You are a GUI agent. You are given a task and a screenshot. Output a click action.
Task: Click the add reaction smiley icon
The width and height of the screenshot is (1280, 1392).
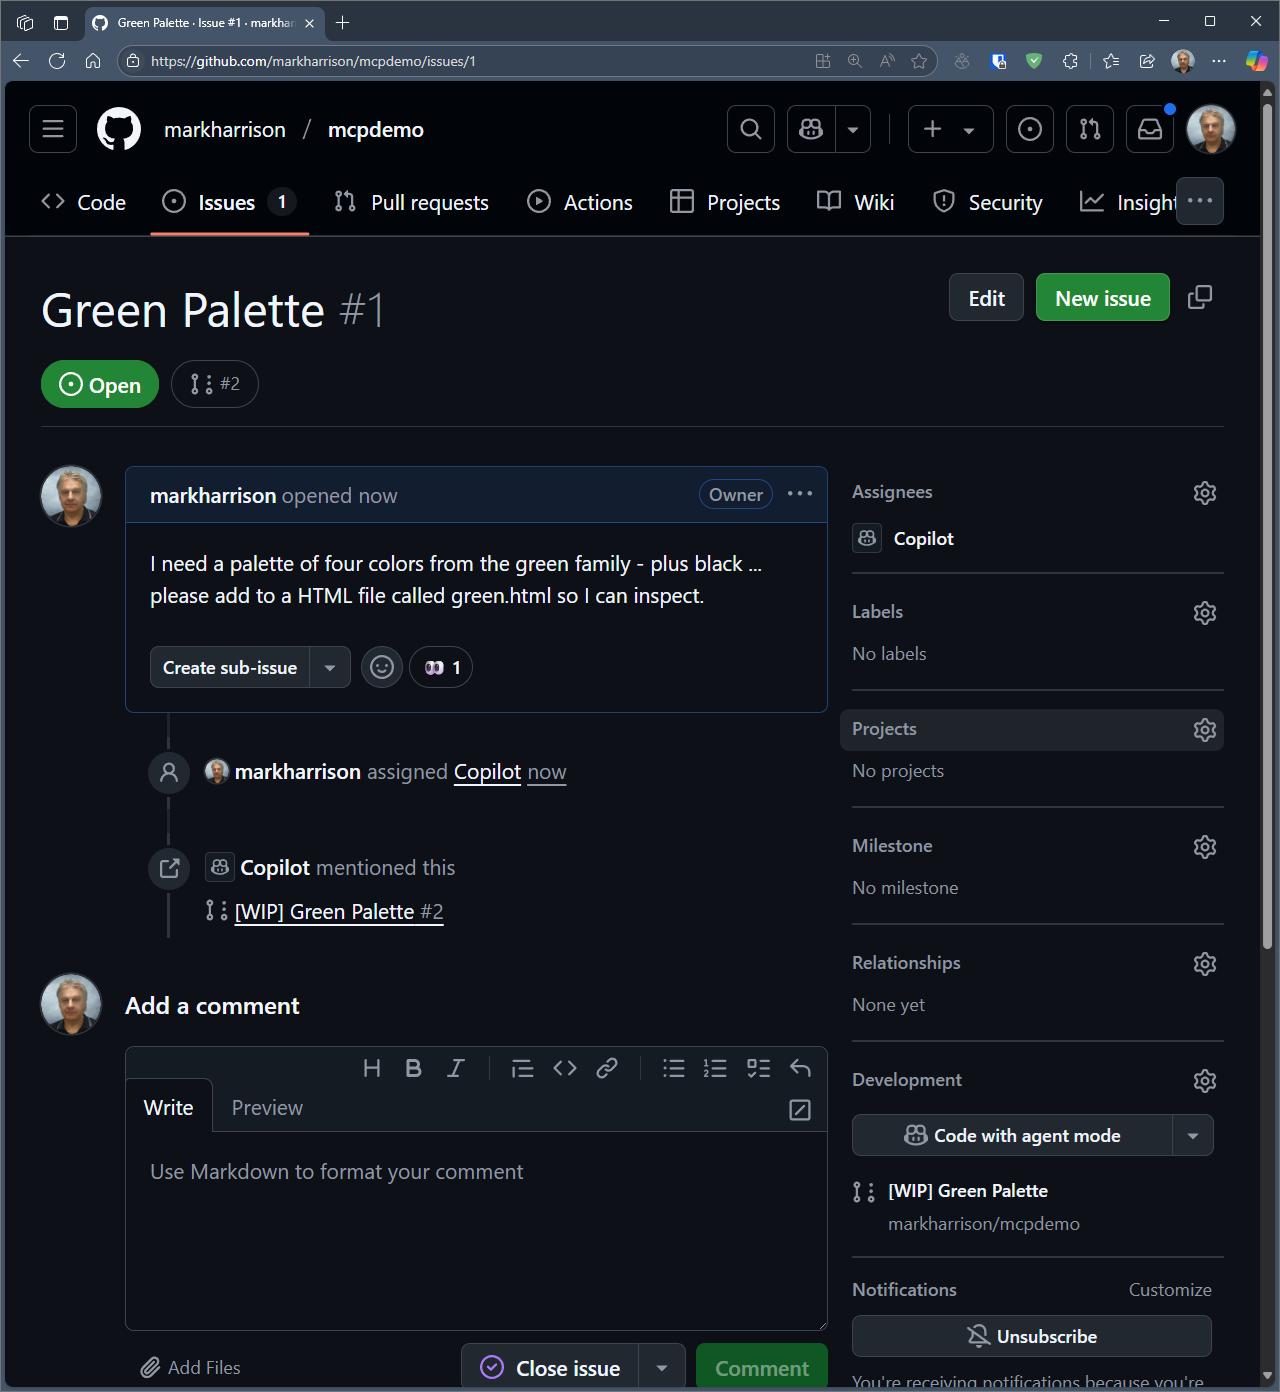pyautogui.click(x=382, y=667)
